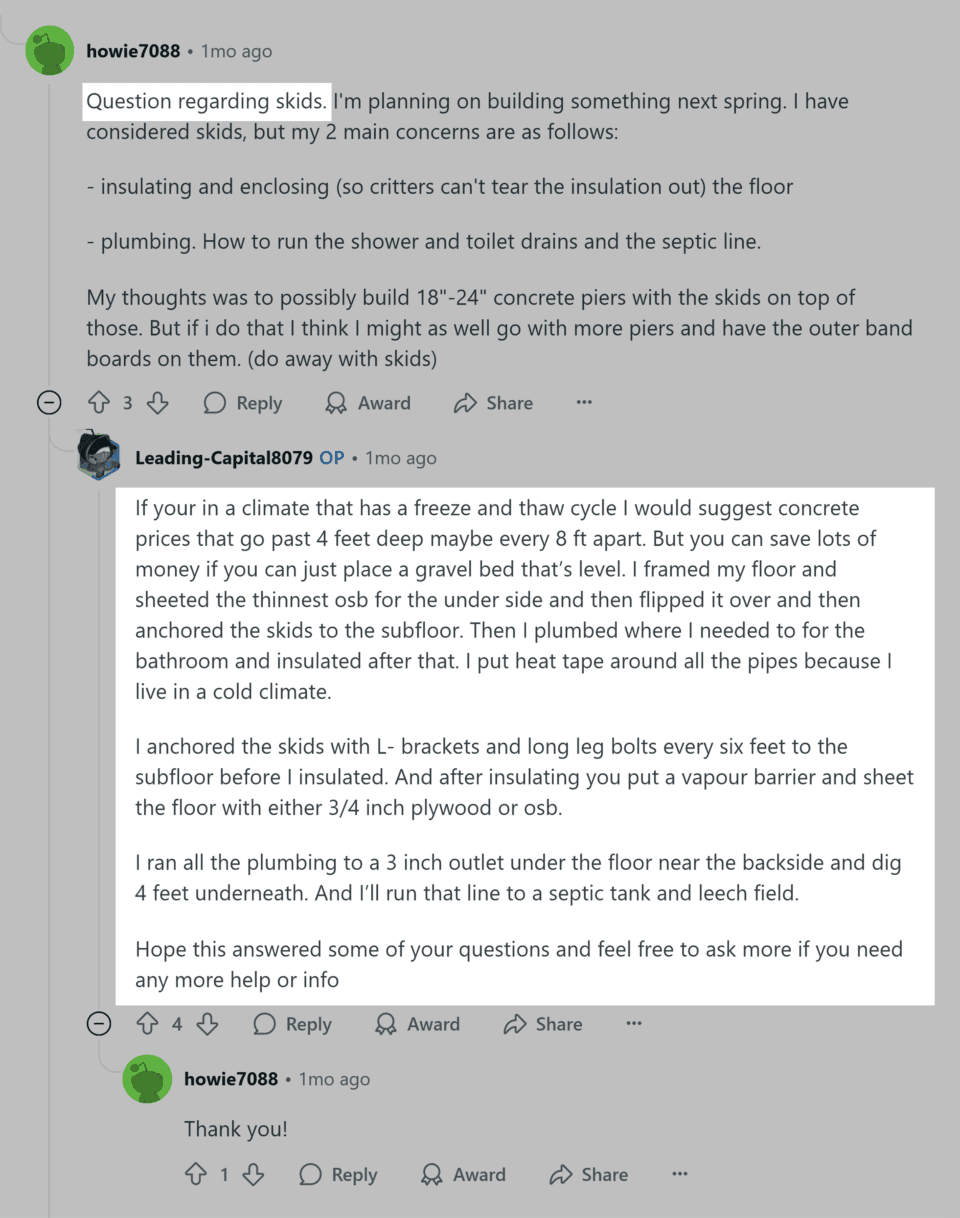Downvote Leading-Capital8079's reply

[208, 1023]
